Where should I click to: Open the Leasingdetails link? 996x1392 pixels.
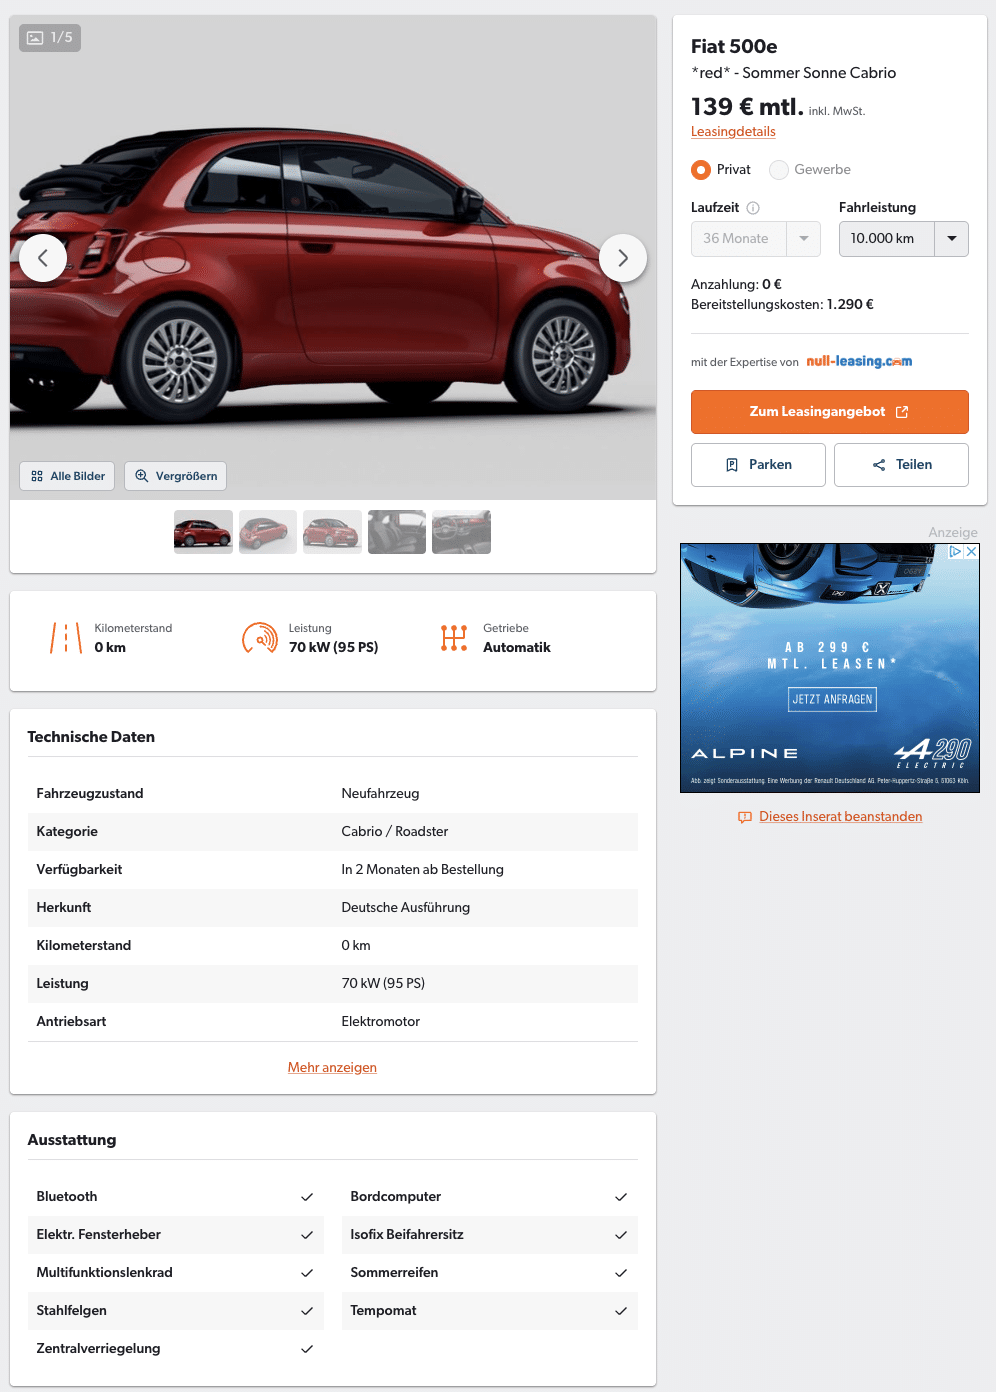coord(733,132)
